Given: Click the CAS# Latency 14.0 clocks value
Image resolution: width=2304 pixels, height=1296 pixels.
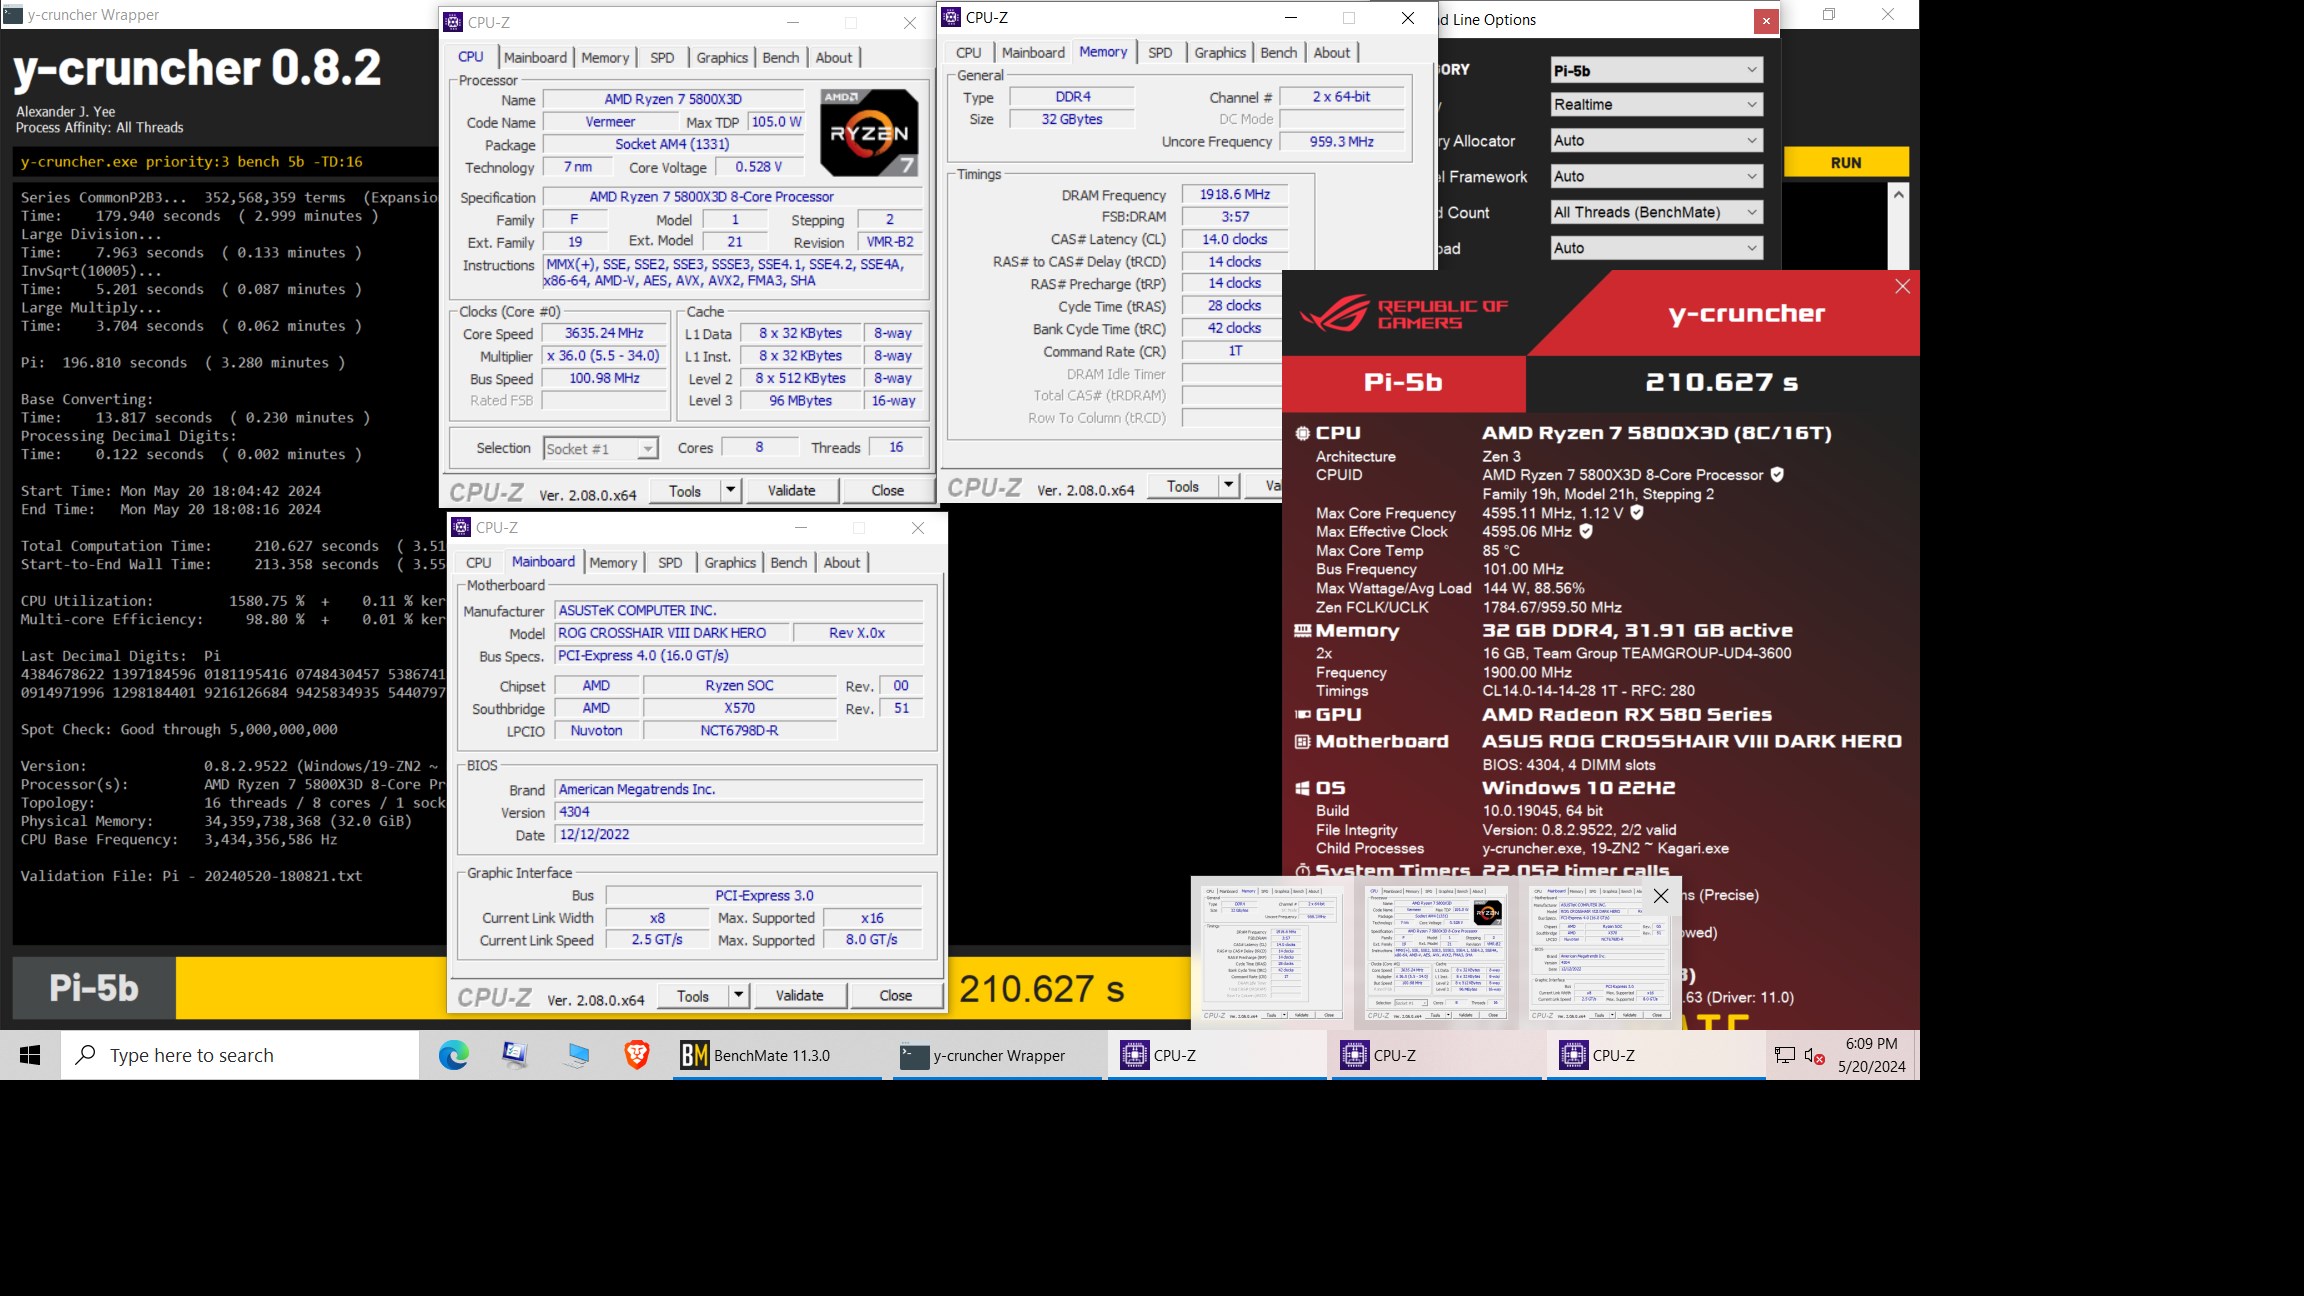Looking at the screenshot, I should point(1235,240).
